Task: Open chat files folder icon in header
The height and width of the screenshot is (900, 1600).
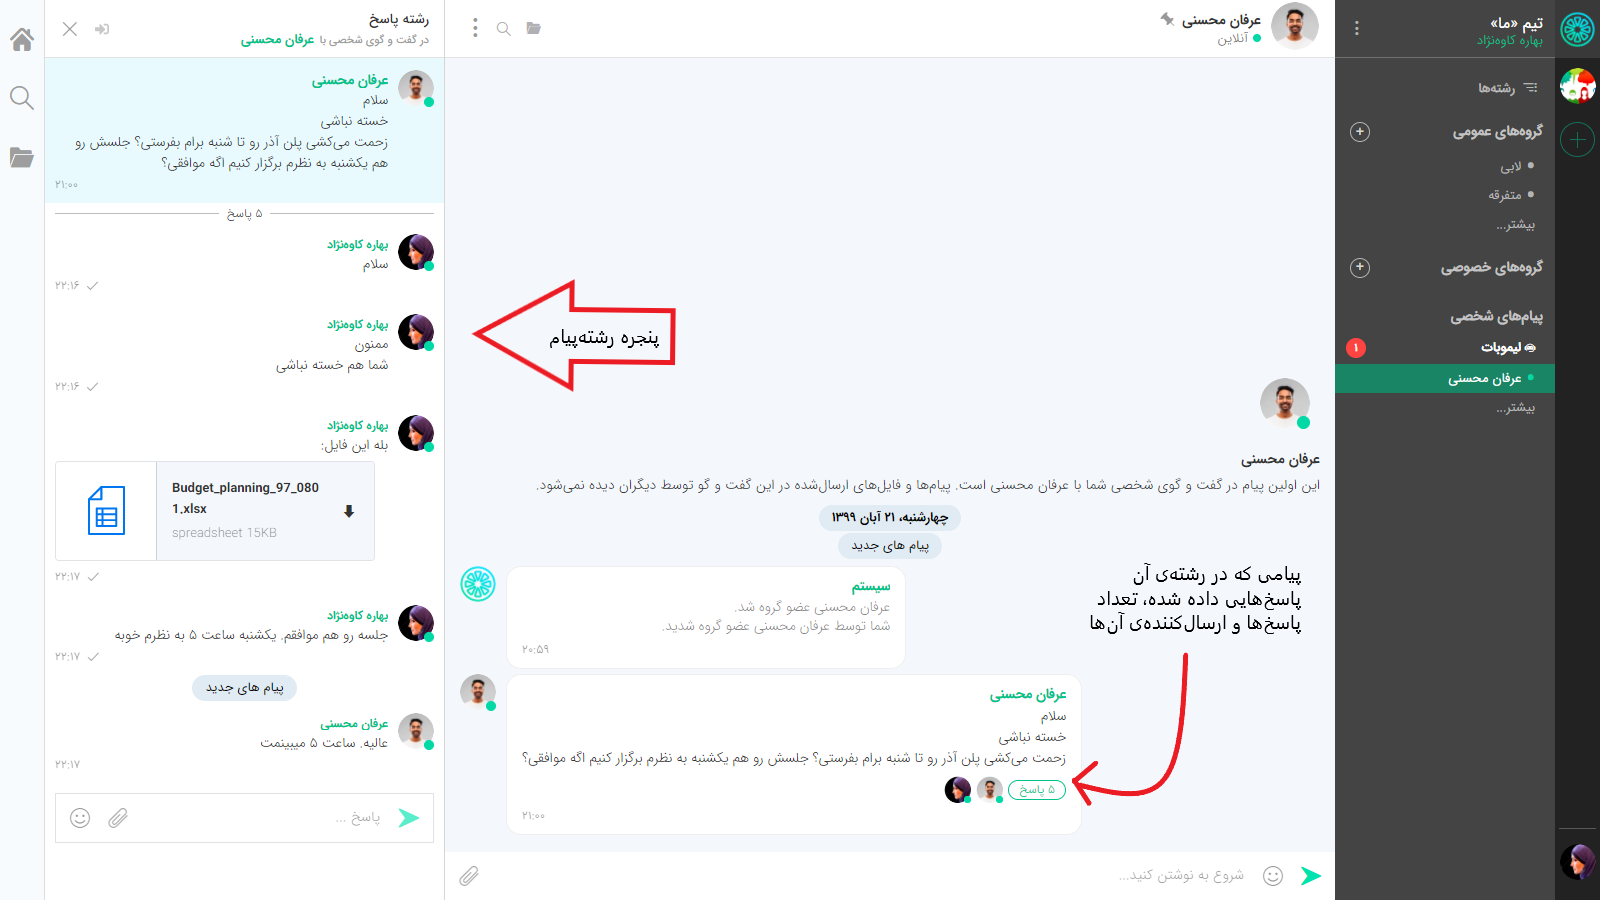Action: click(x=534, y=29)
